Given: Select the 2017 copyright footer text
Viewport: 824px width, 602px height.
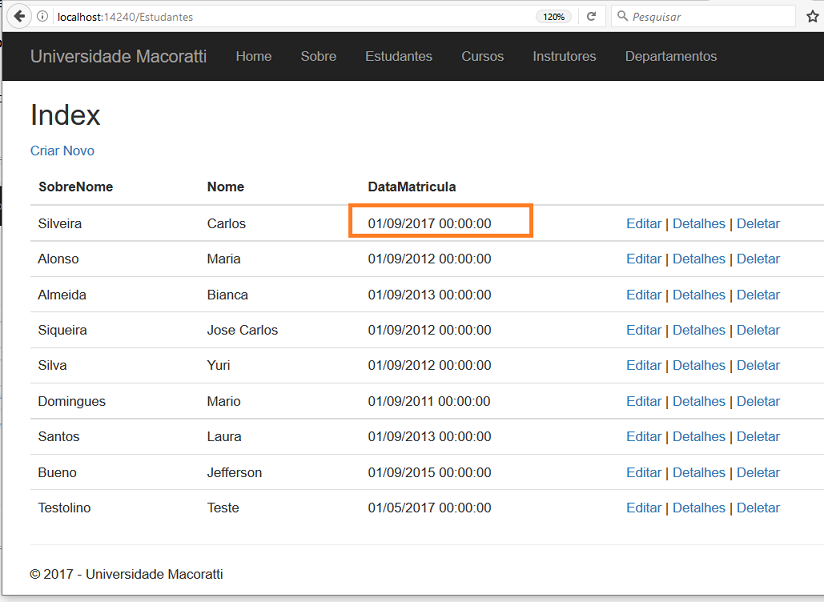Looking at the screenshot, I should click(126, 574).
